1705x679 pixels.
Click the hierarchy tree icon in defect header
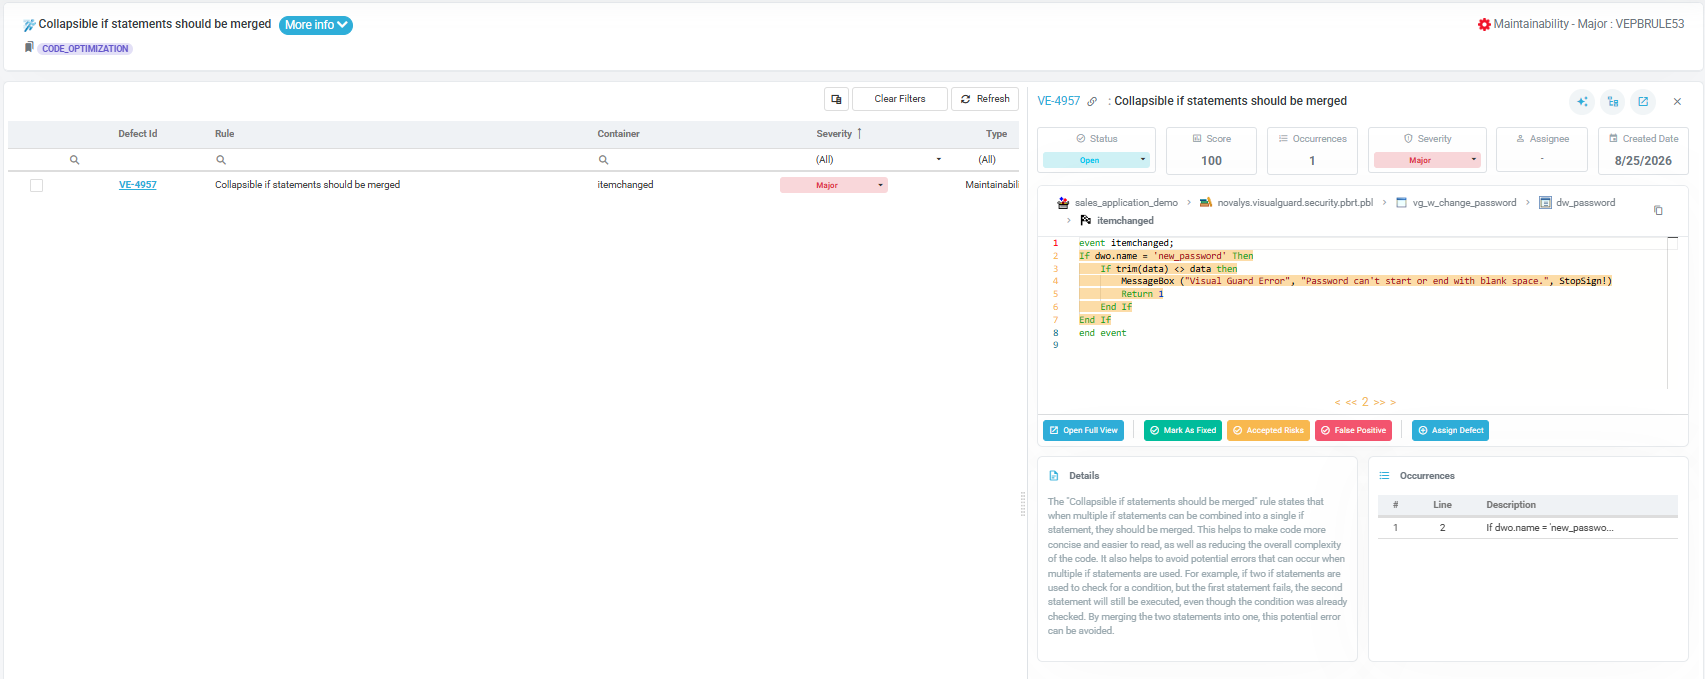click(1613, 101)
